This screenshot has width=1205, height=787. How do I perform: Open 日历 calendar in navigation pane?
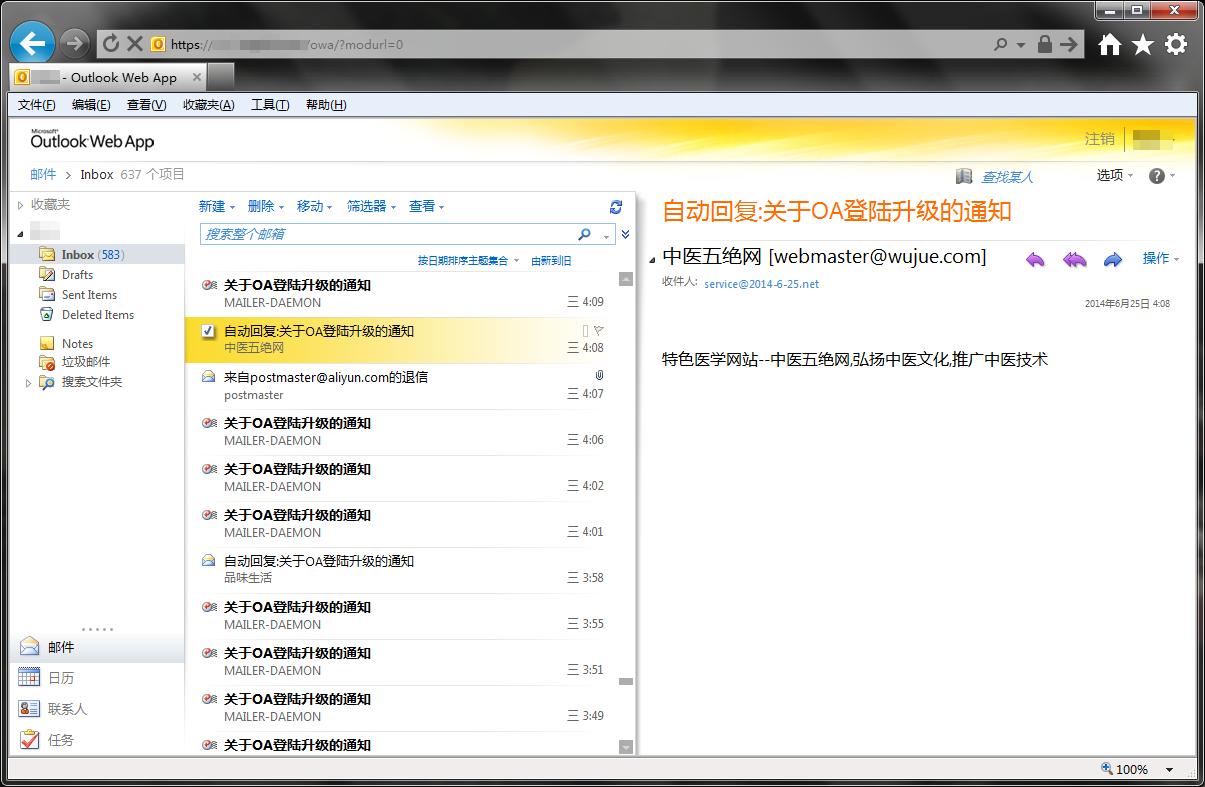coord(60,678)
